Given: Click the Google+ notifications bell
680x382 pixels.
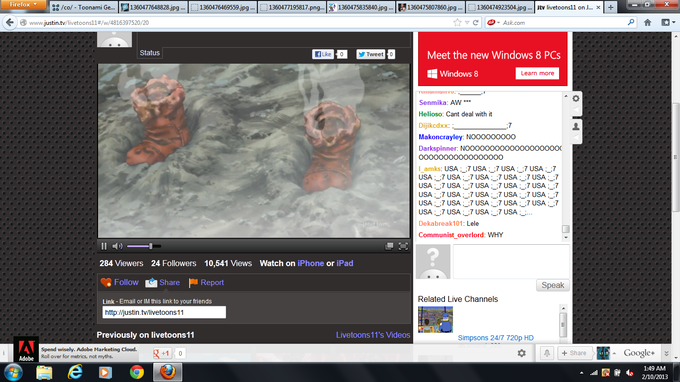Looking at the screenshot, I should pyautogui.click(x=547, y=353).
